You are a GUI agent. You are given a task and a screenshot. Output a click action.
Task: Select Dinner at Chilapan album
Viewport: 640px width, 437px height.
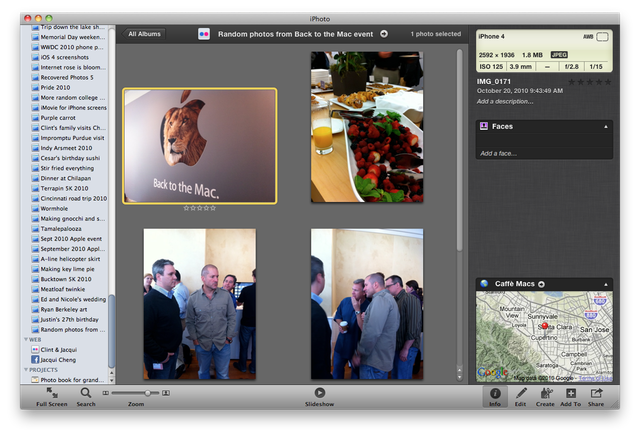[67, 178]
